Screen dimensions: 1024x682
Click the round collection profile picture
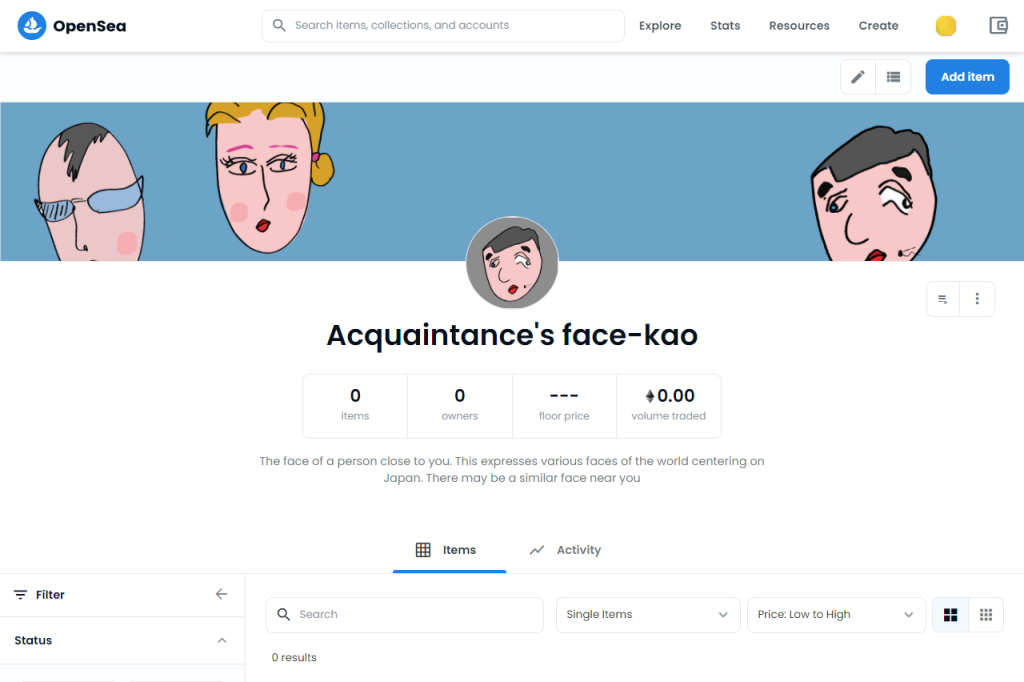[512, 263]
